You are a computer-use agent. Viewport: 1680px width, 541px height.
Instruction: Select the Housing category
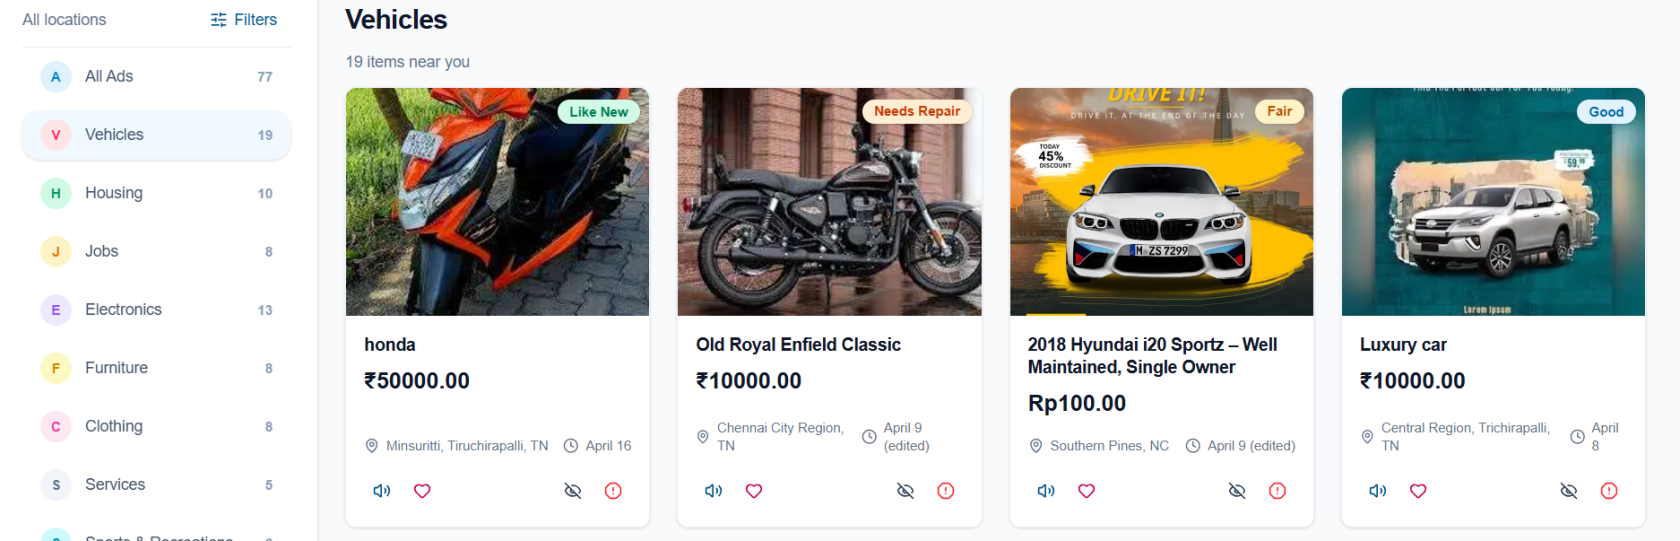pyautogui.click(x=156, y=193)
